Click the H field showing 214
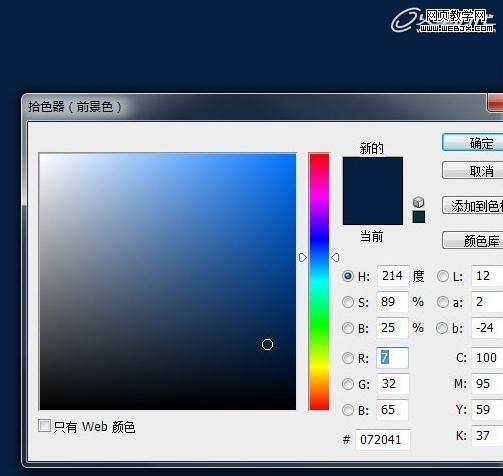503x476 pixels. click(393, 276)
